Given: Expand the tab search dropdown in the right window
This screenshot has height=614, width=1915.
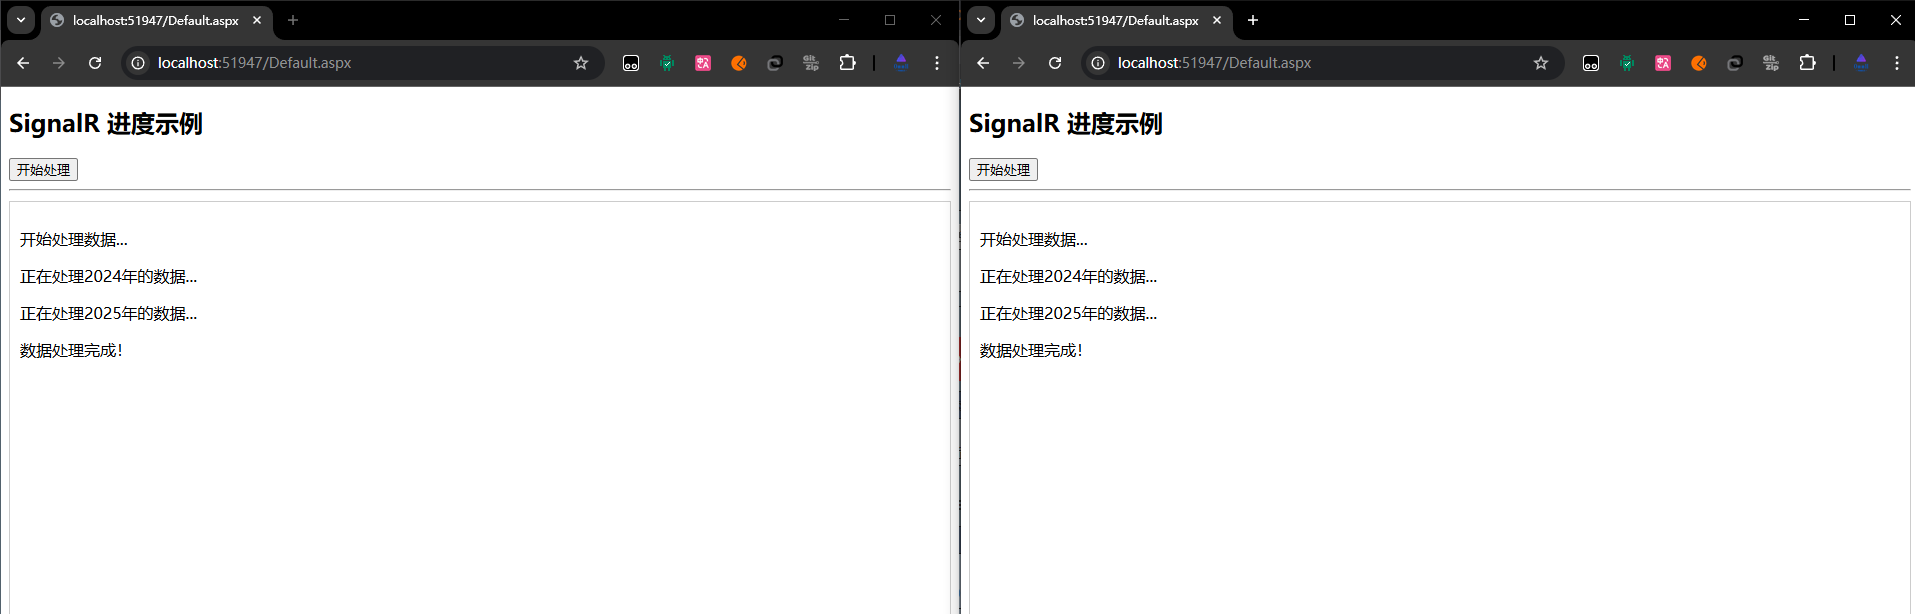Looking at the screenshot, I should point(981,20).
